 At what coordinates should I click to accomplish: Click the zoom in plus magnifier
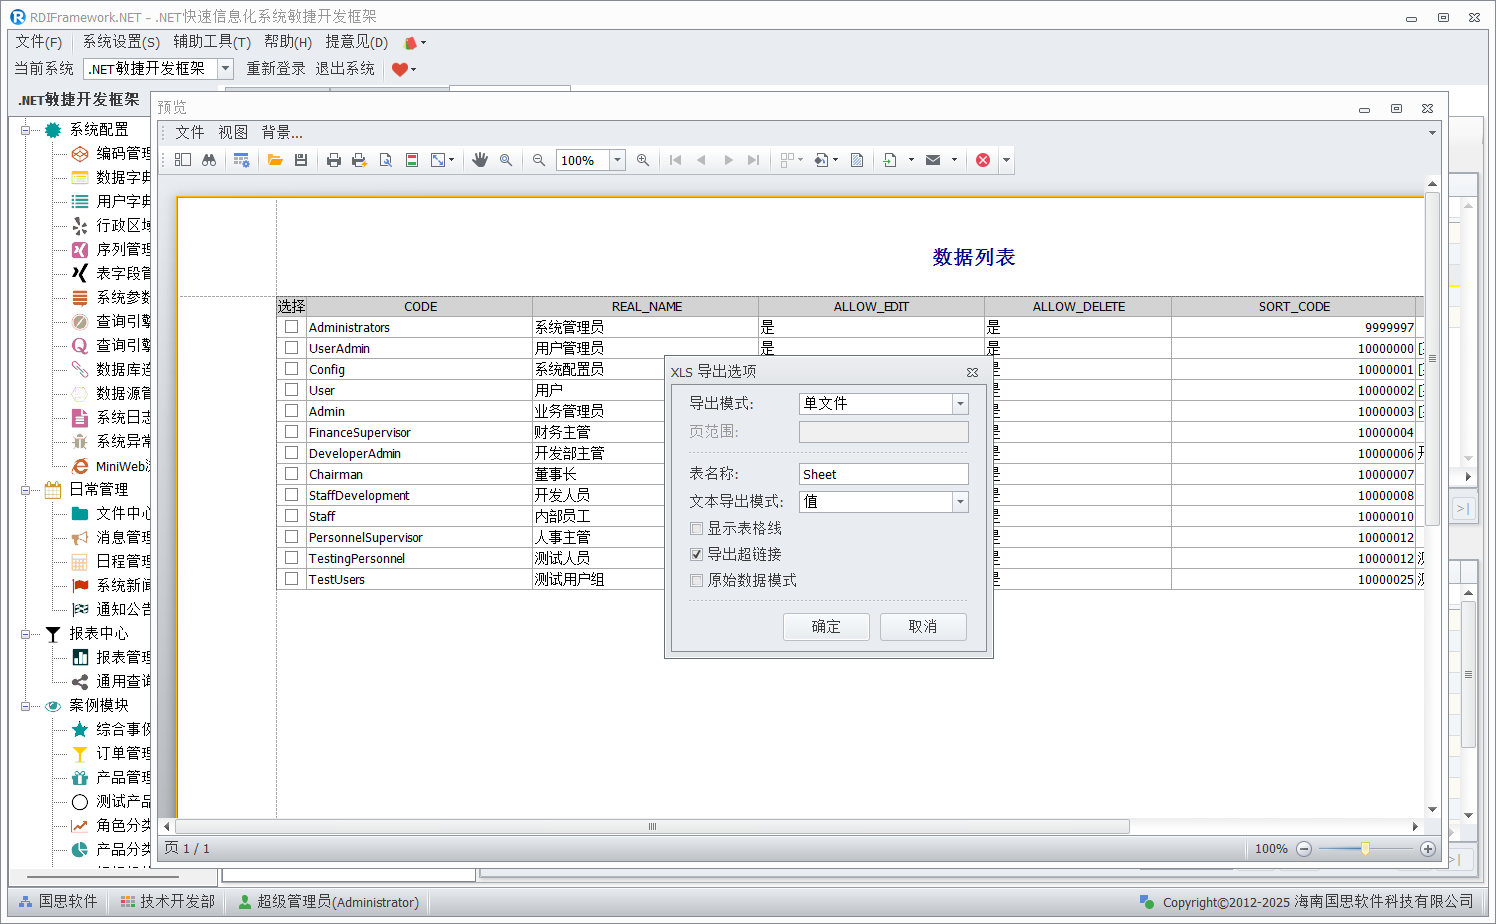pyautogui.click(x=643, y=160)
